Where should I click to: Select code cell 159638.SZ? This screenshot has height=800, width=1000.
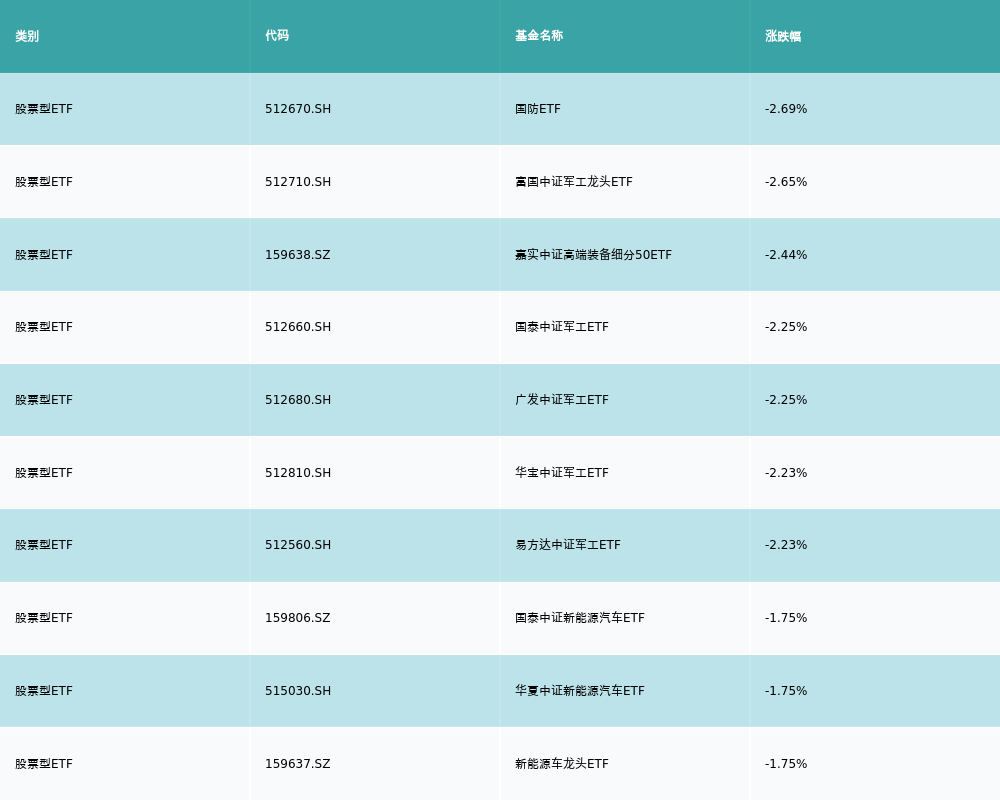click(298, 255)
